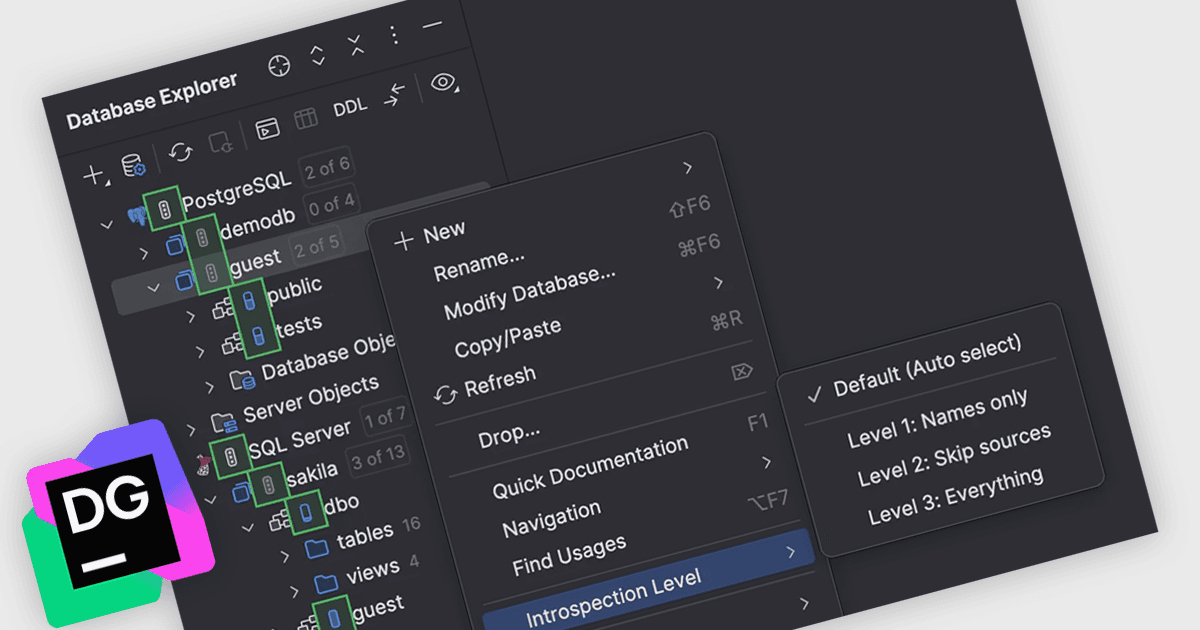Expand the demodb tree node
This screenshot has width=1200, height=630.
pos(144,253)
